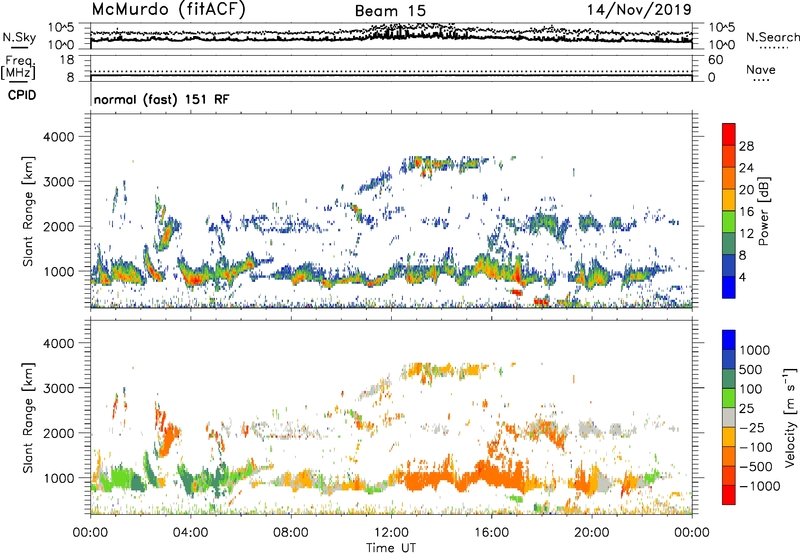The width and height of the screenshot is (800, 554).
Task: Select the 12–16 dB light green power swatch
Action: pos(729,222)
